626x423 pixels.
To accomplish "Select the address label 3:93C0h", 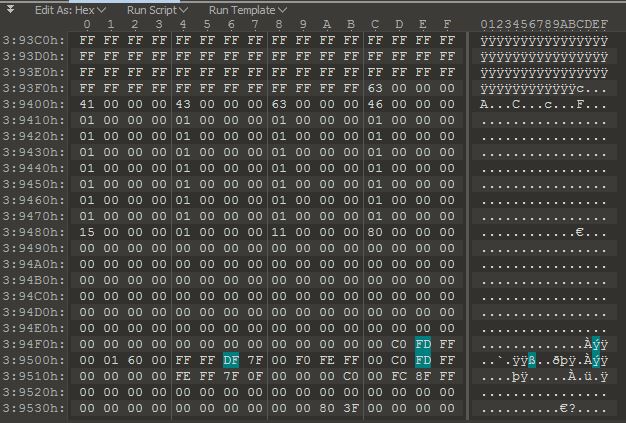I will 34,40.
